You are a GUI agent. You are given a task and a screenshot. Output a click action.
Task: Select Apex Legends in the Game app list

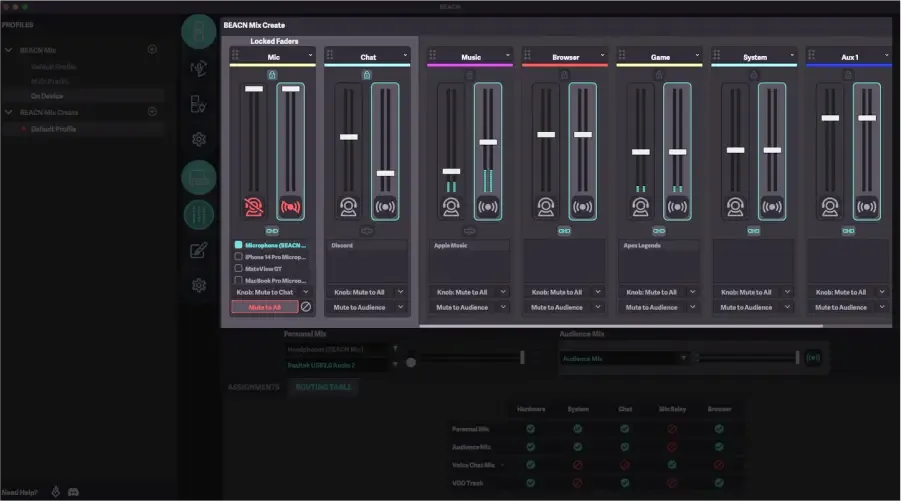pos(659,245)
